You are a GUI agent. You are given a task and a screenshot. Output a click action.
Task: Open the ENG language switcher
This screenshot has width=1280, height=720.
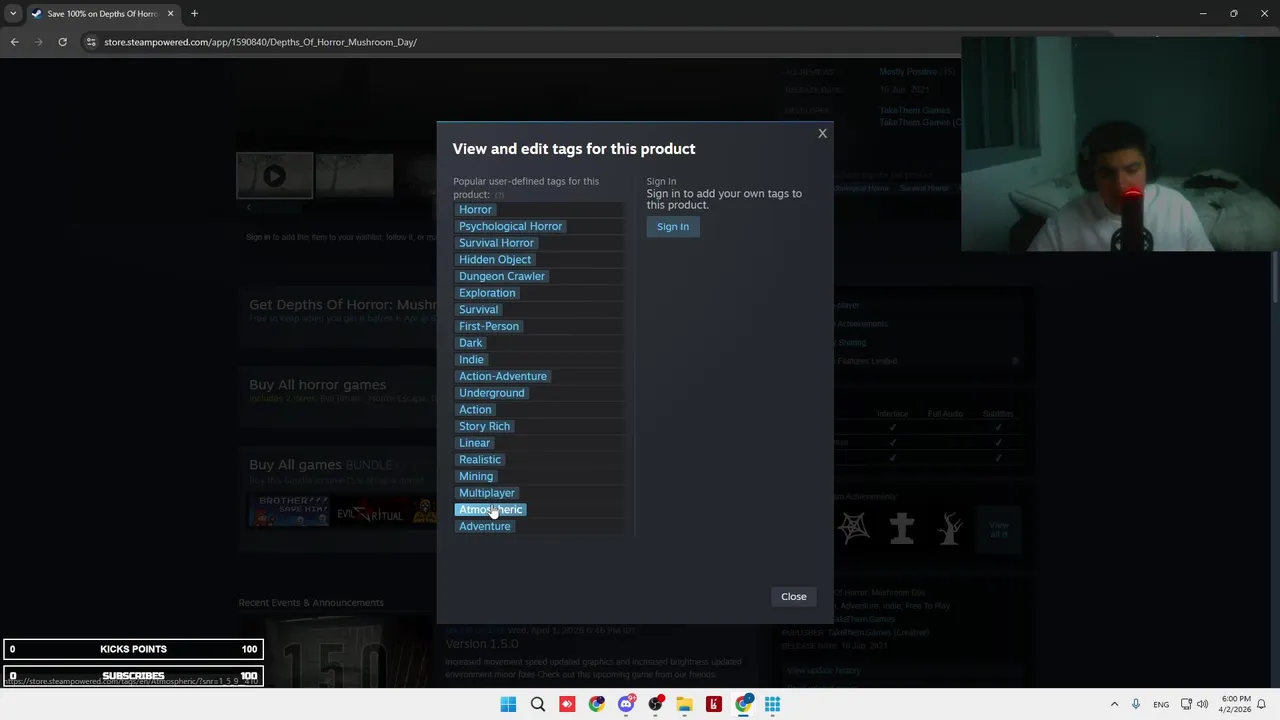click(x=1161, y=704)
